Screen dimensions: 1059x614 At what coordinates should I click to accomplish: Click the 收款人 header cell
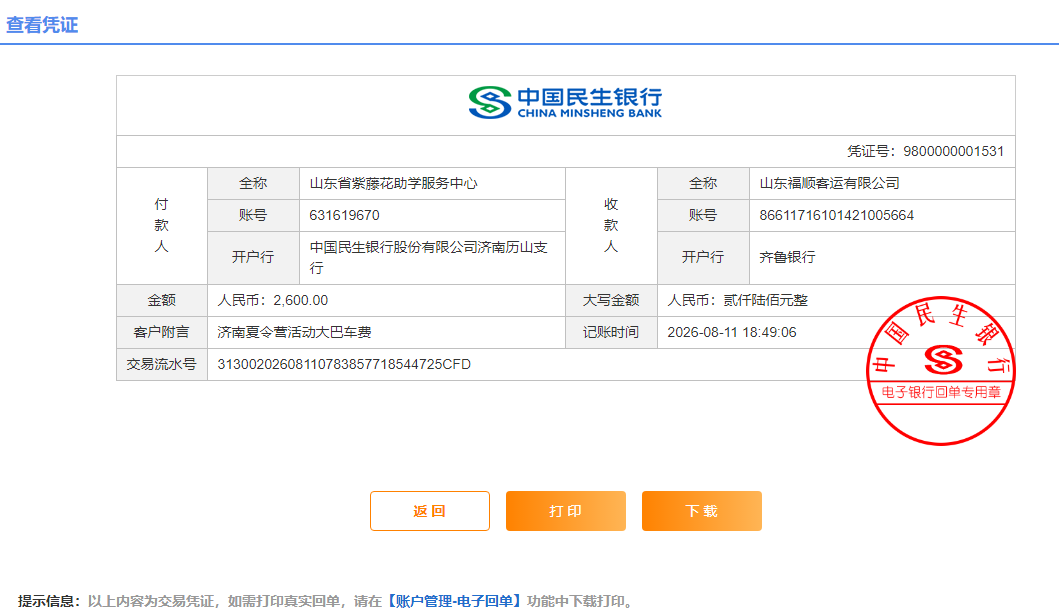click(x=611, y=226)
